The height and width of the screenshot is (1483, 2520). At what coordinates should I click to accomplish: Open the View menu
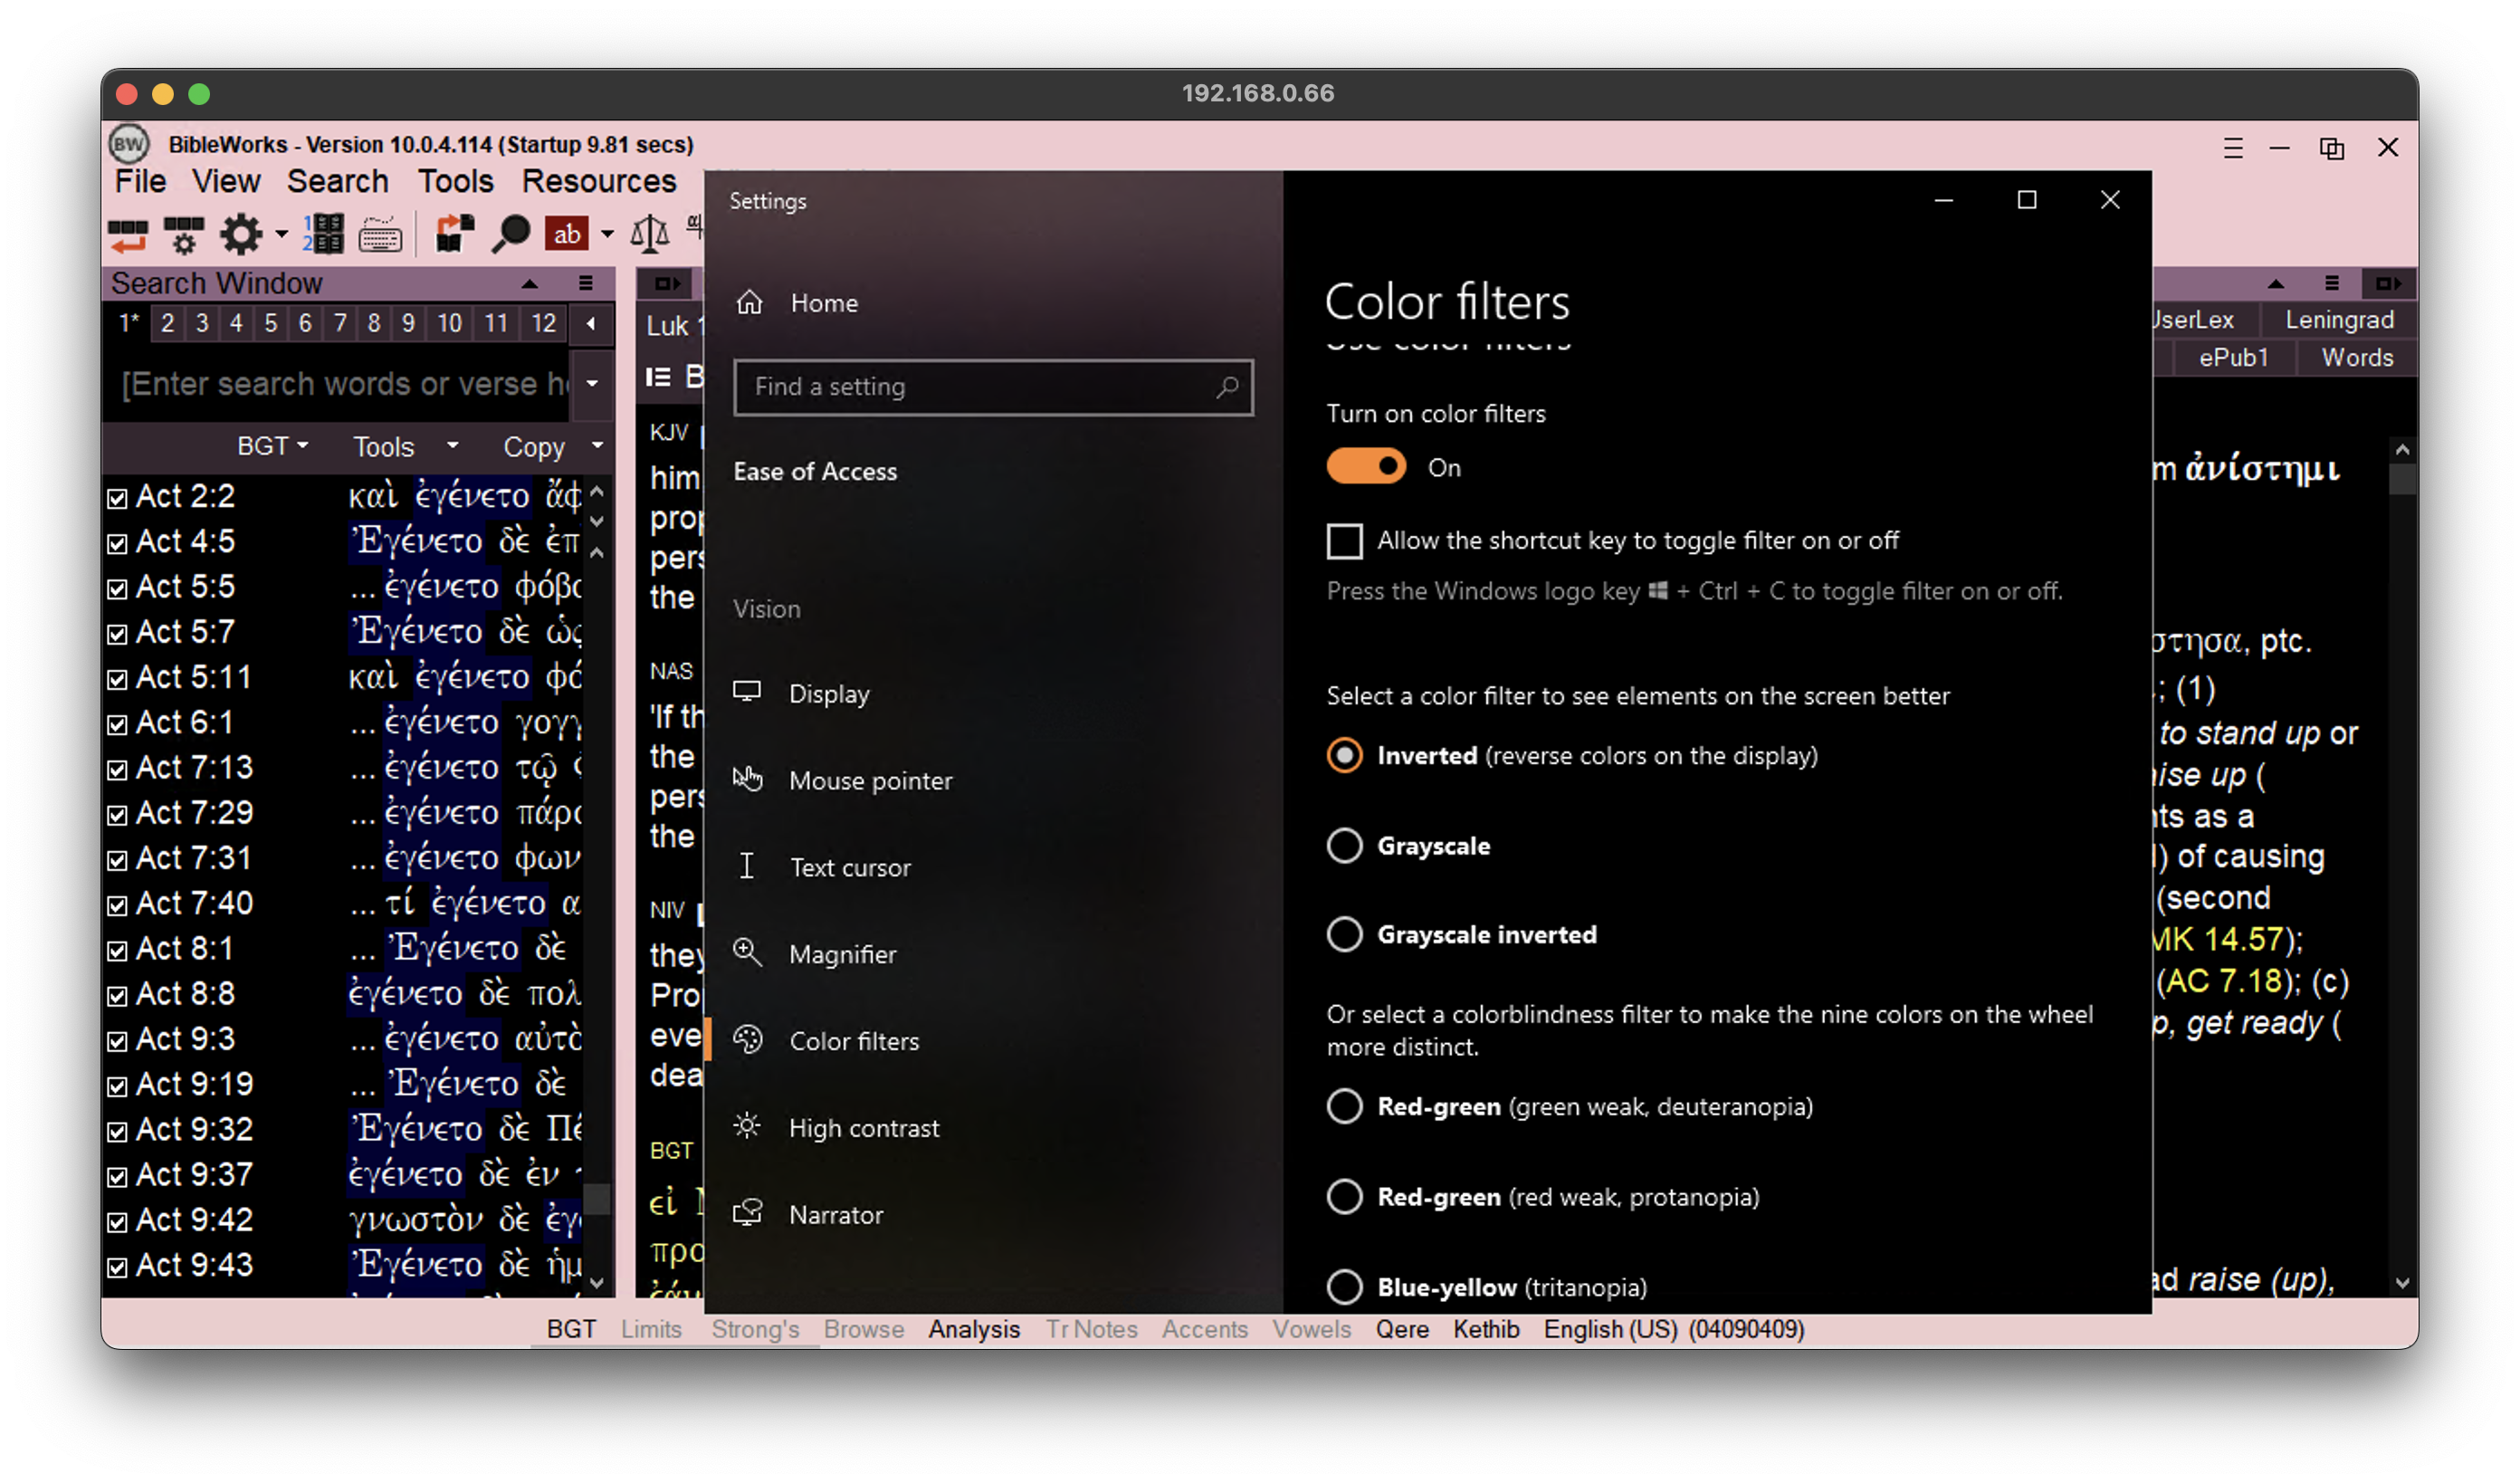point(226,181)
